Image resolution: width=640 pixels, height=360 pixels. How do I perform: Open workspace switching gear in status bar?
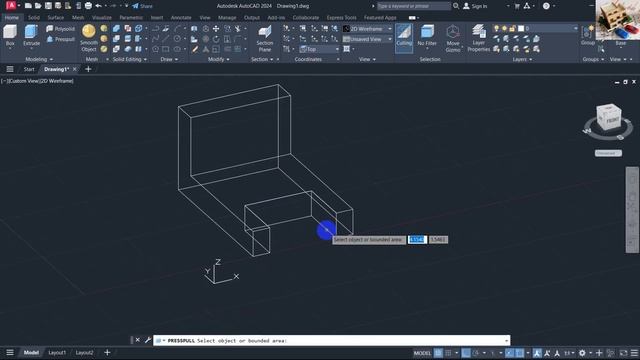582,353
